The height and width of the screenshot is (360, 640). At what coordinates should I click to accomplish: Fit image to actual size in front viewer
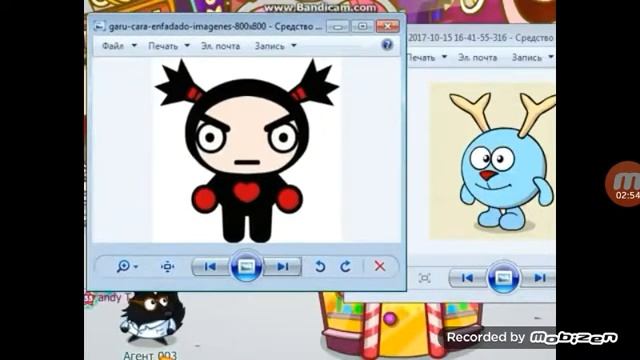(x=167, y=267)
